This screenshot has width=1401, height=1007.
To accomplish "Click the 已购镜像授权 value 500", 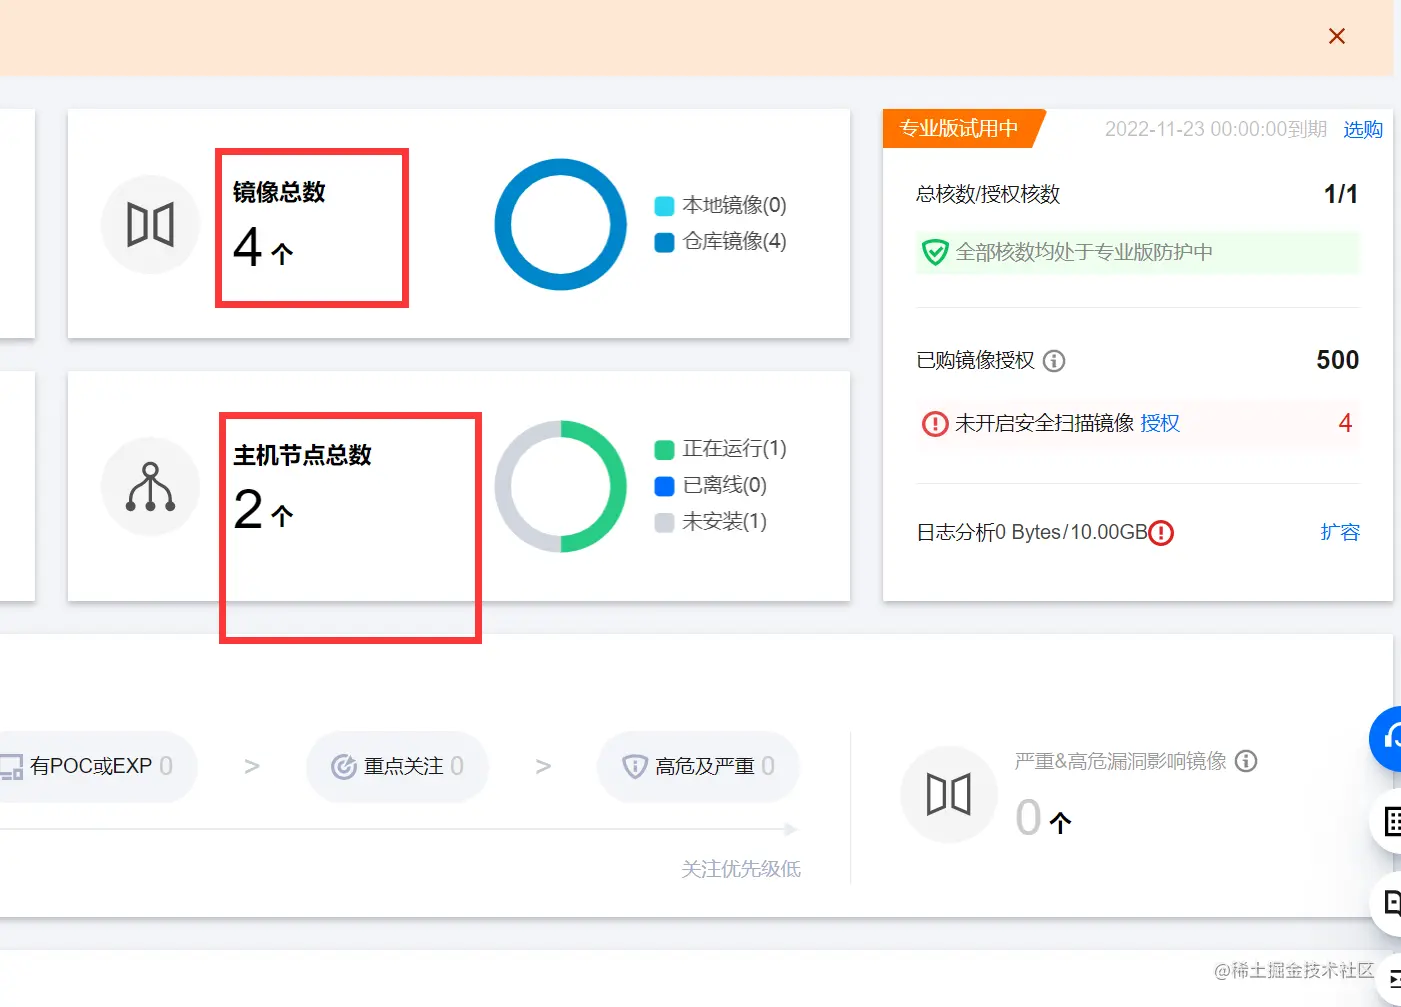I will [x=1338, y=360].
